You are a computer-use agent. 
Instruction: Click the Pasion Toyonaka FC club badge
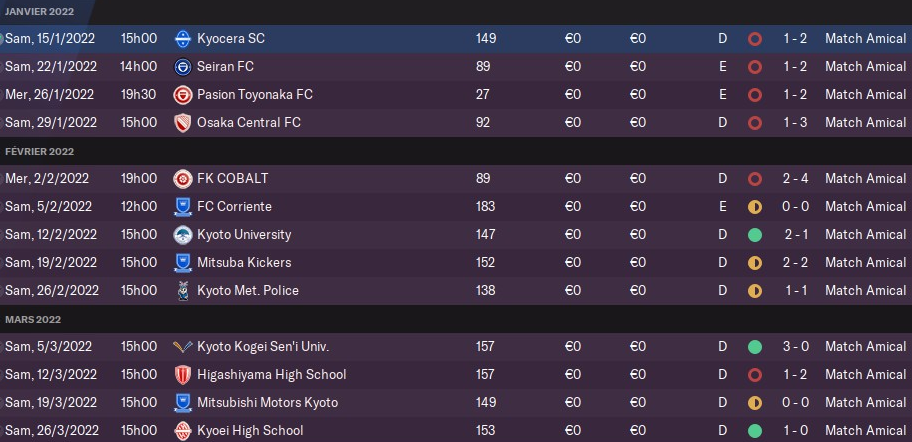pyautogui.click(x=182, y=95)
